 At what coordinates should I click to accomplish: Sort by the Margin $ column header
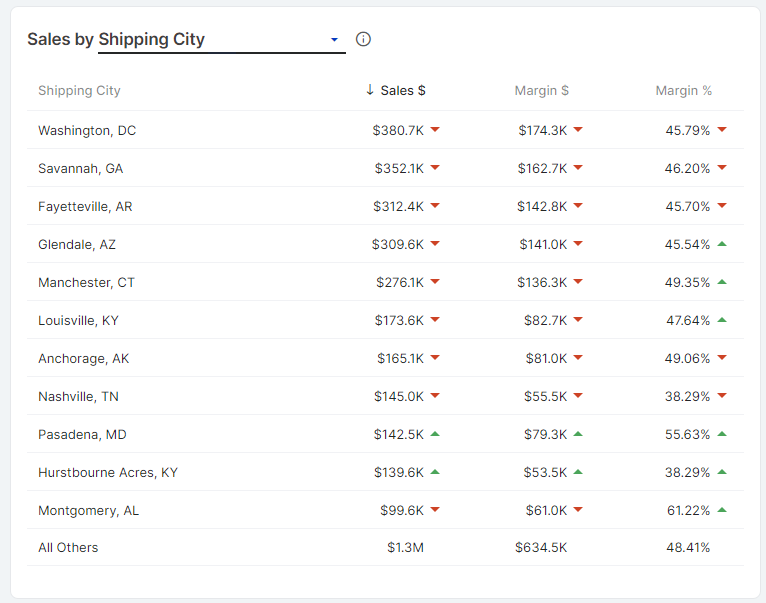click(541, 91)
